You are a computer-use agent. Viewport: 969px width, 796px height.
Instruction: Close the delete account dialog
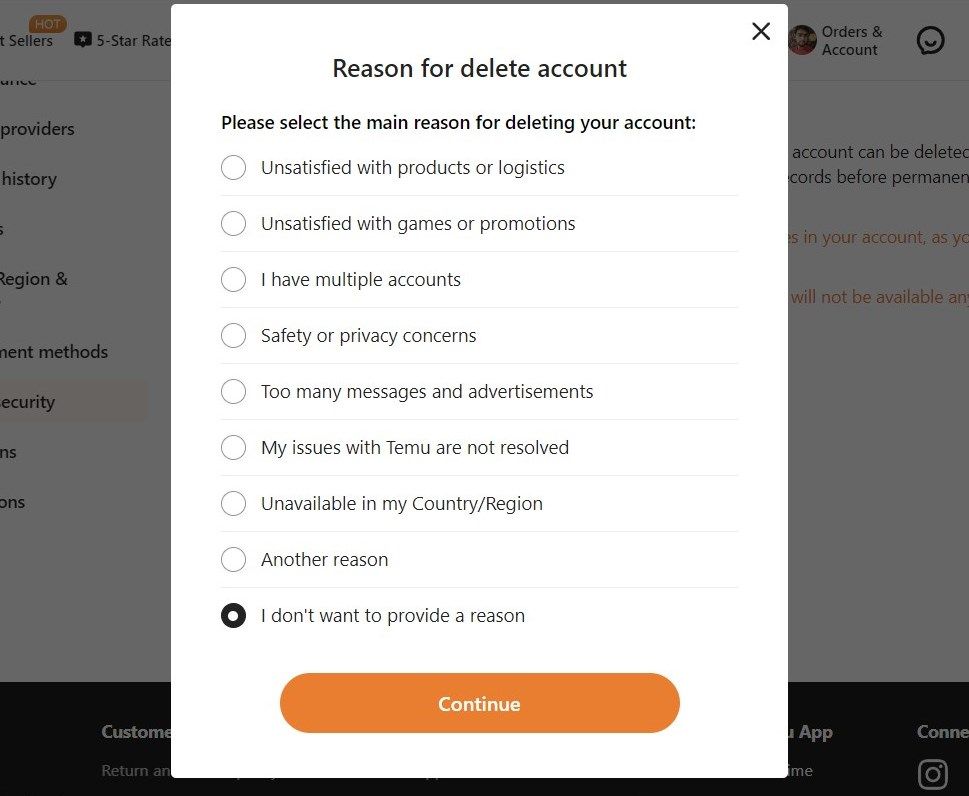click(760, 31)
